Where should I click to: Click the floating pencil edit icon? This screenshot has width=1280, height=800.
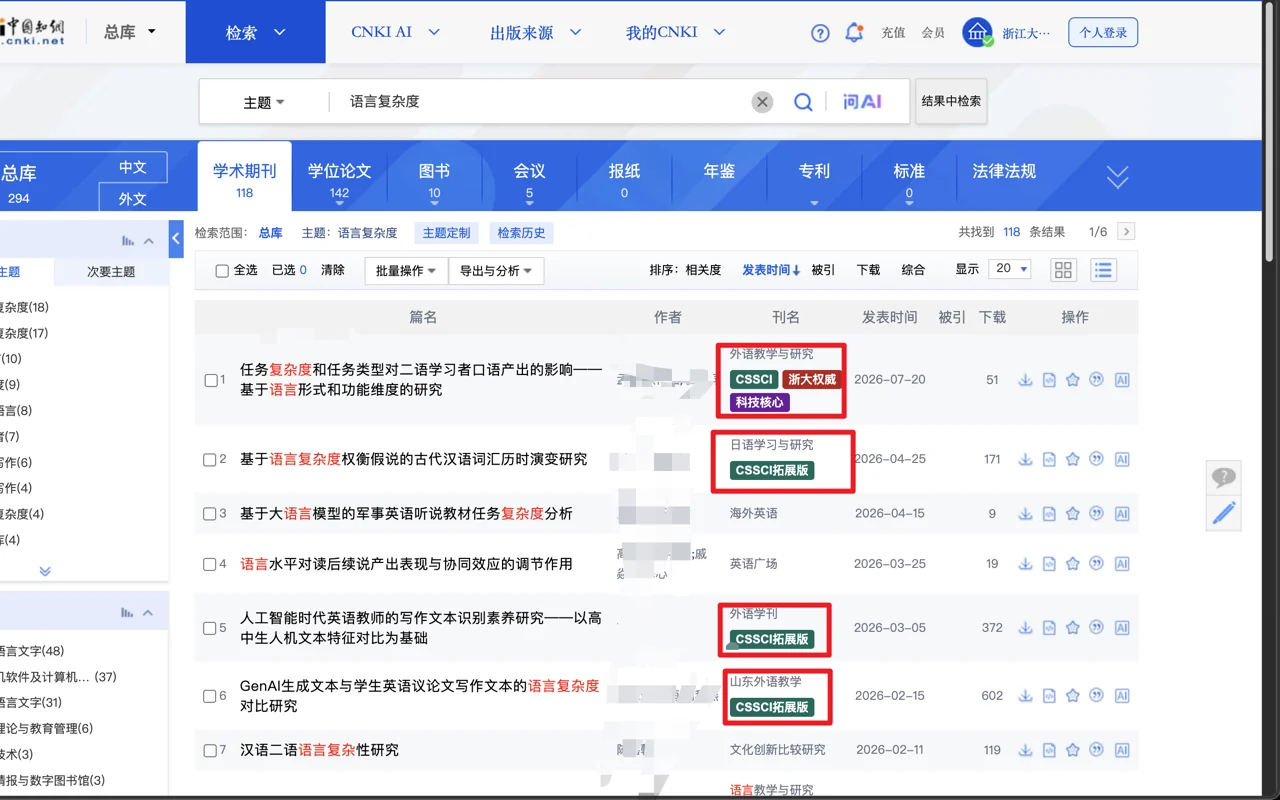(x=1224, y=513)
